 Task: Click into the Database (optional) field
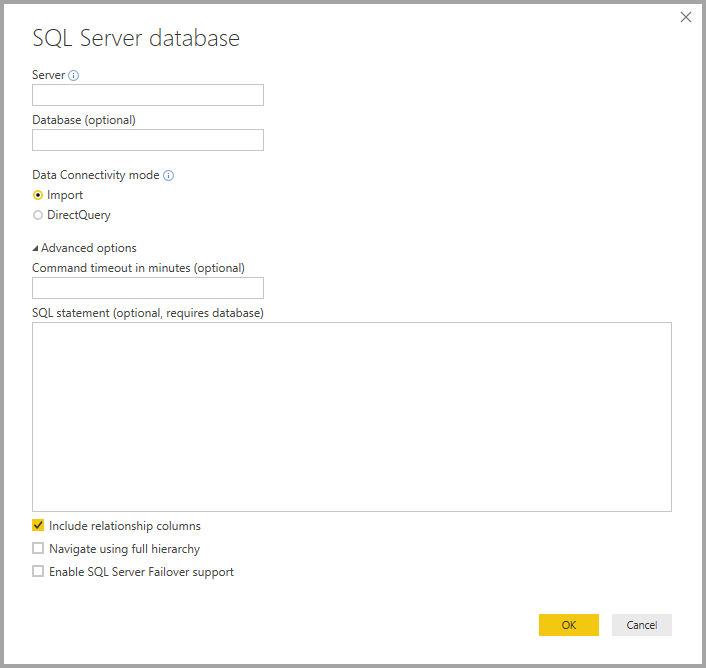[x=148, y=140]
